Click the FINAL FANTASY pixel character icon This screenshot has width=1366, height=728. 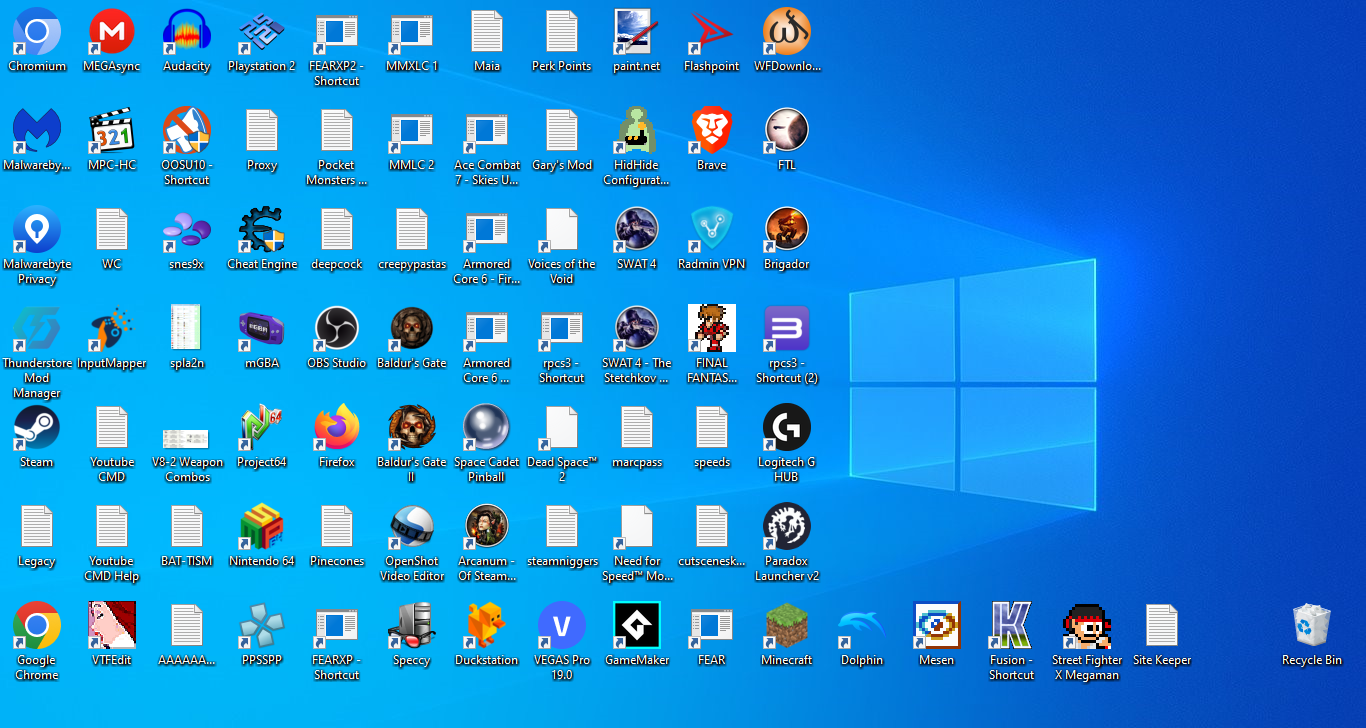(712, 329)
